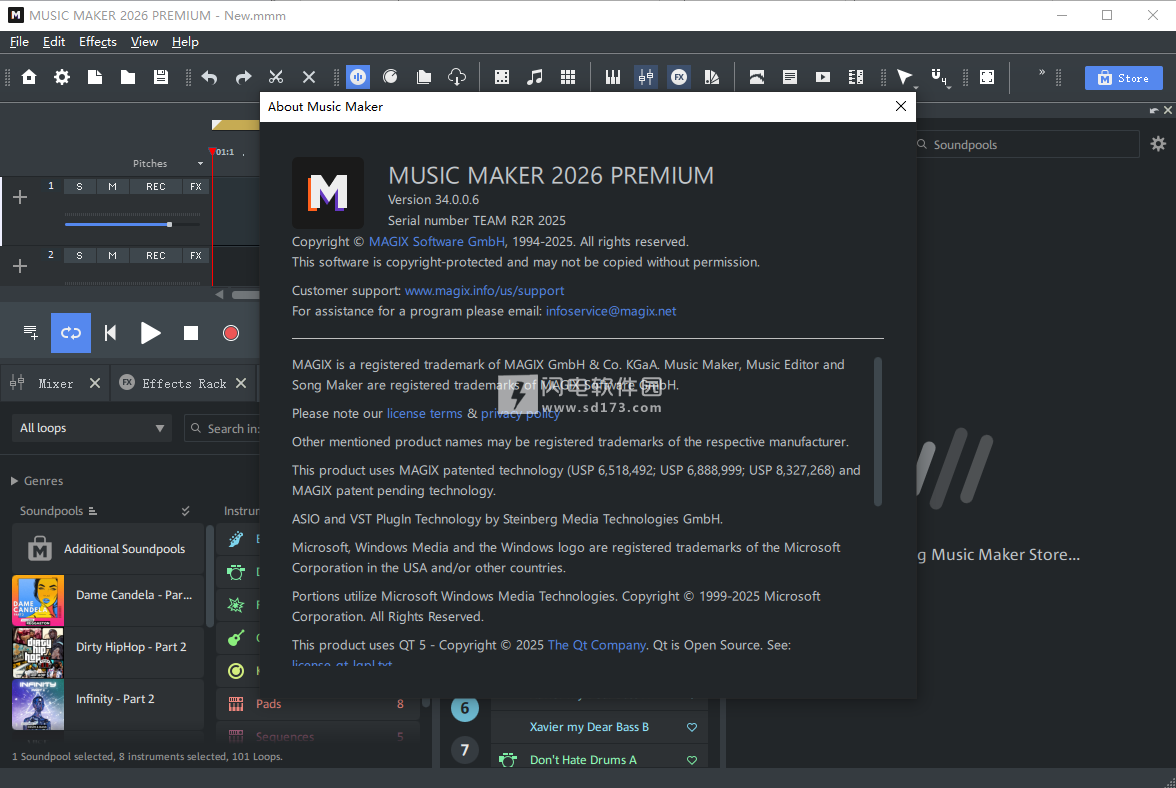The width and height of the screenshot is (1176, 788).
Task: Open the license terms link
Action: tap(424, 413)
